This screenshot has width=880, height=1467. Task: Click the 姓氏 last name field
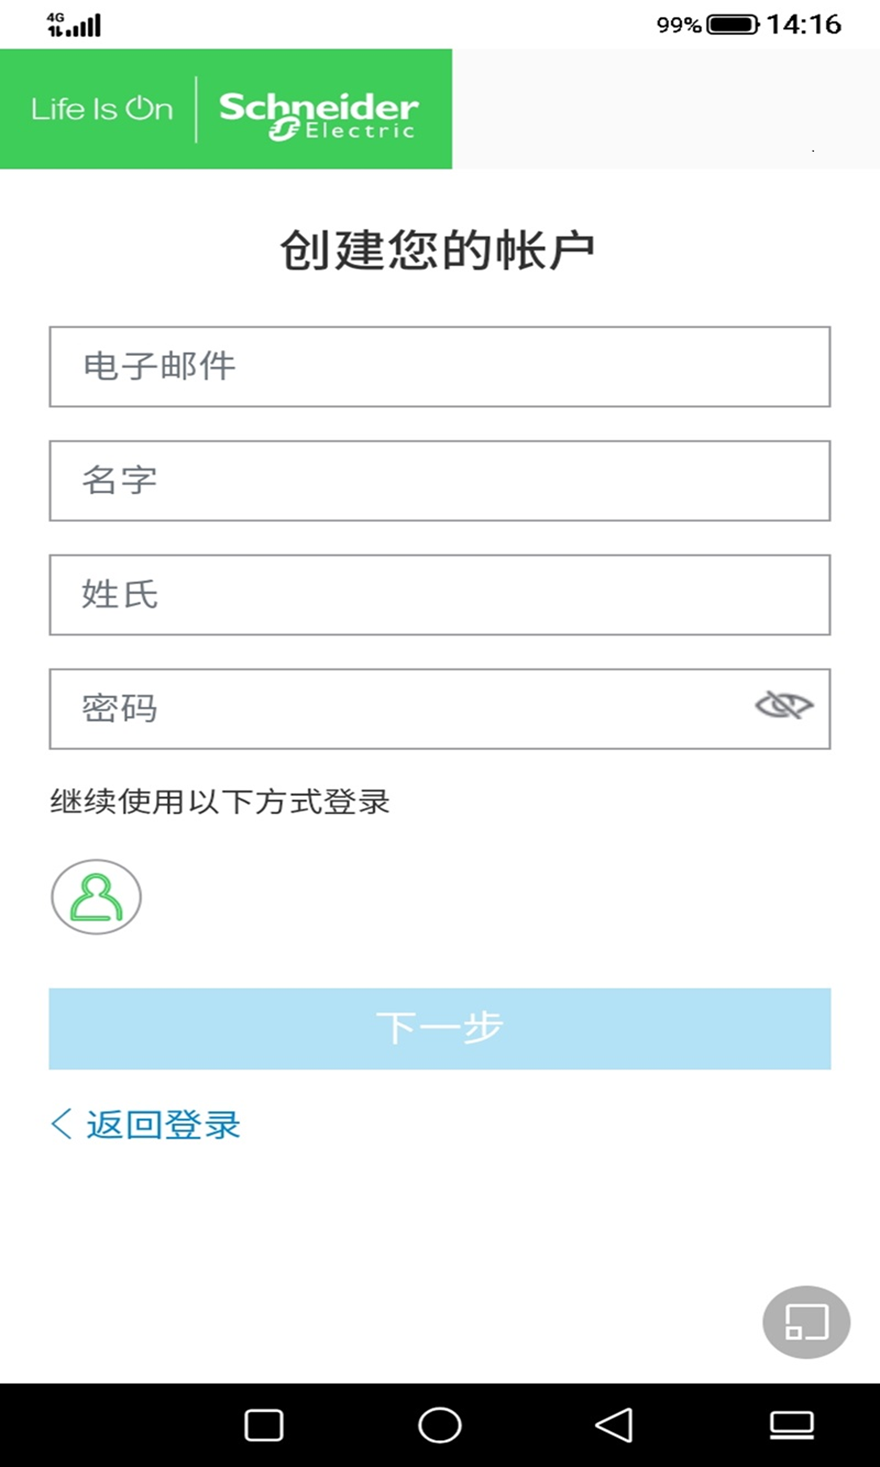(x=440, y=595)
